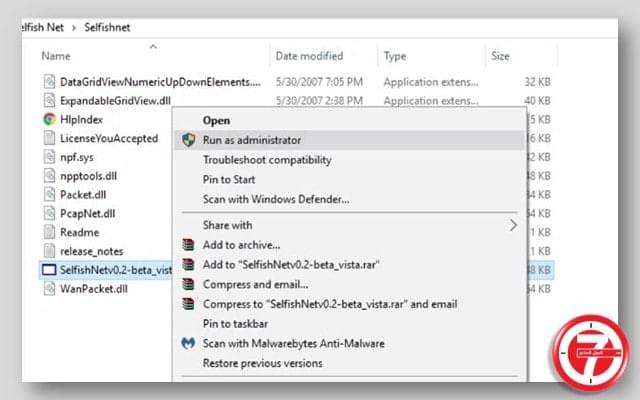Click the sort arrow above Name column
The width and height of the screenshot is (640, 400).
click(x=153, y=46)
